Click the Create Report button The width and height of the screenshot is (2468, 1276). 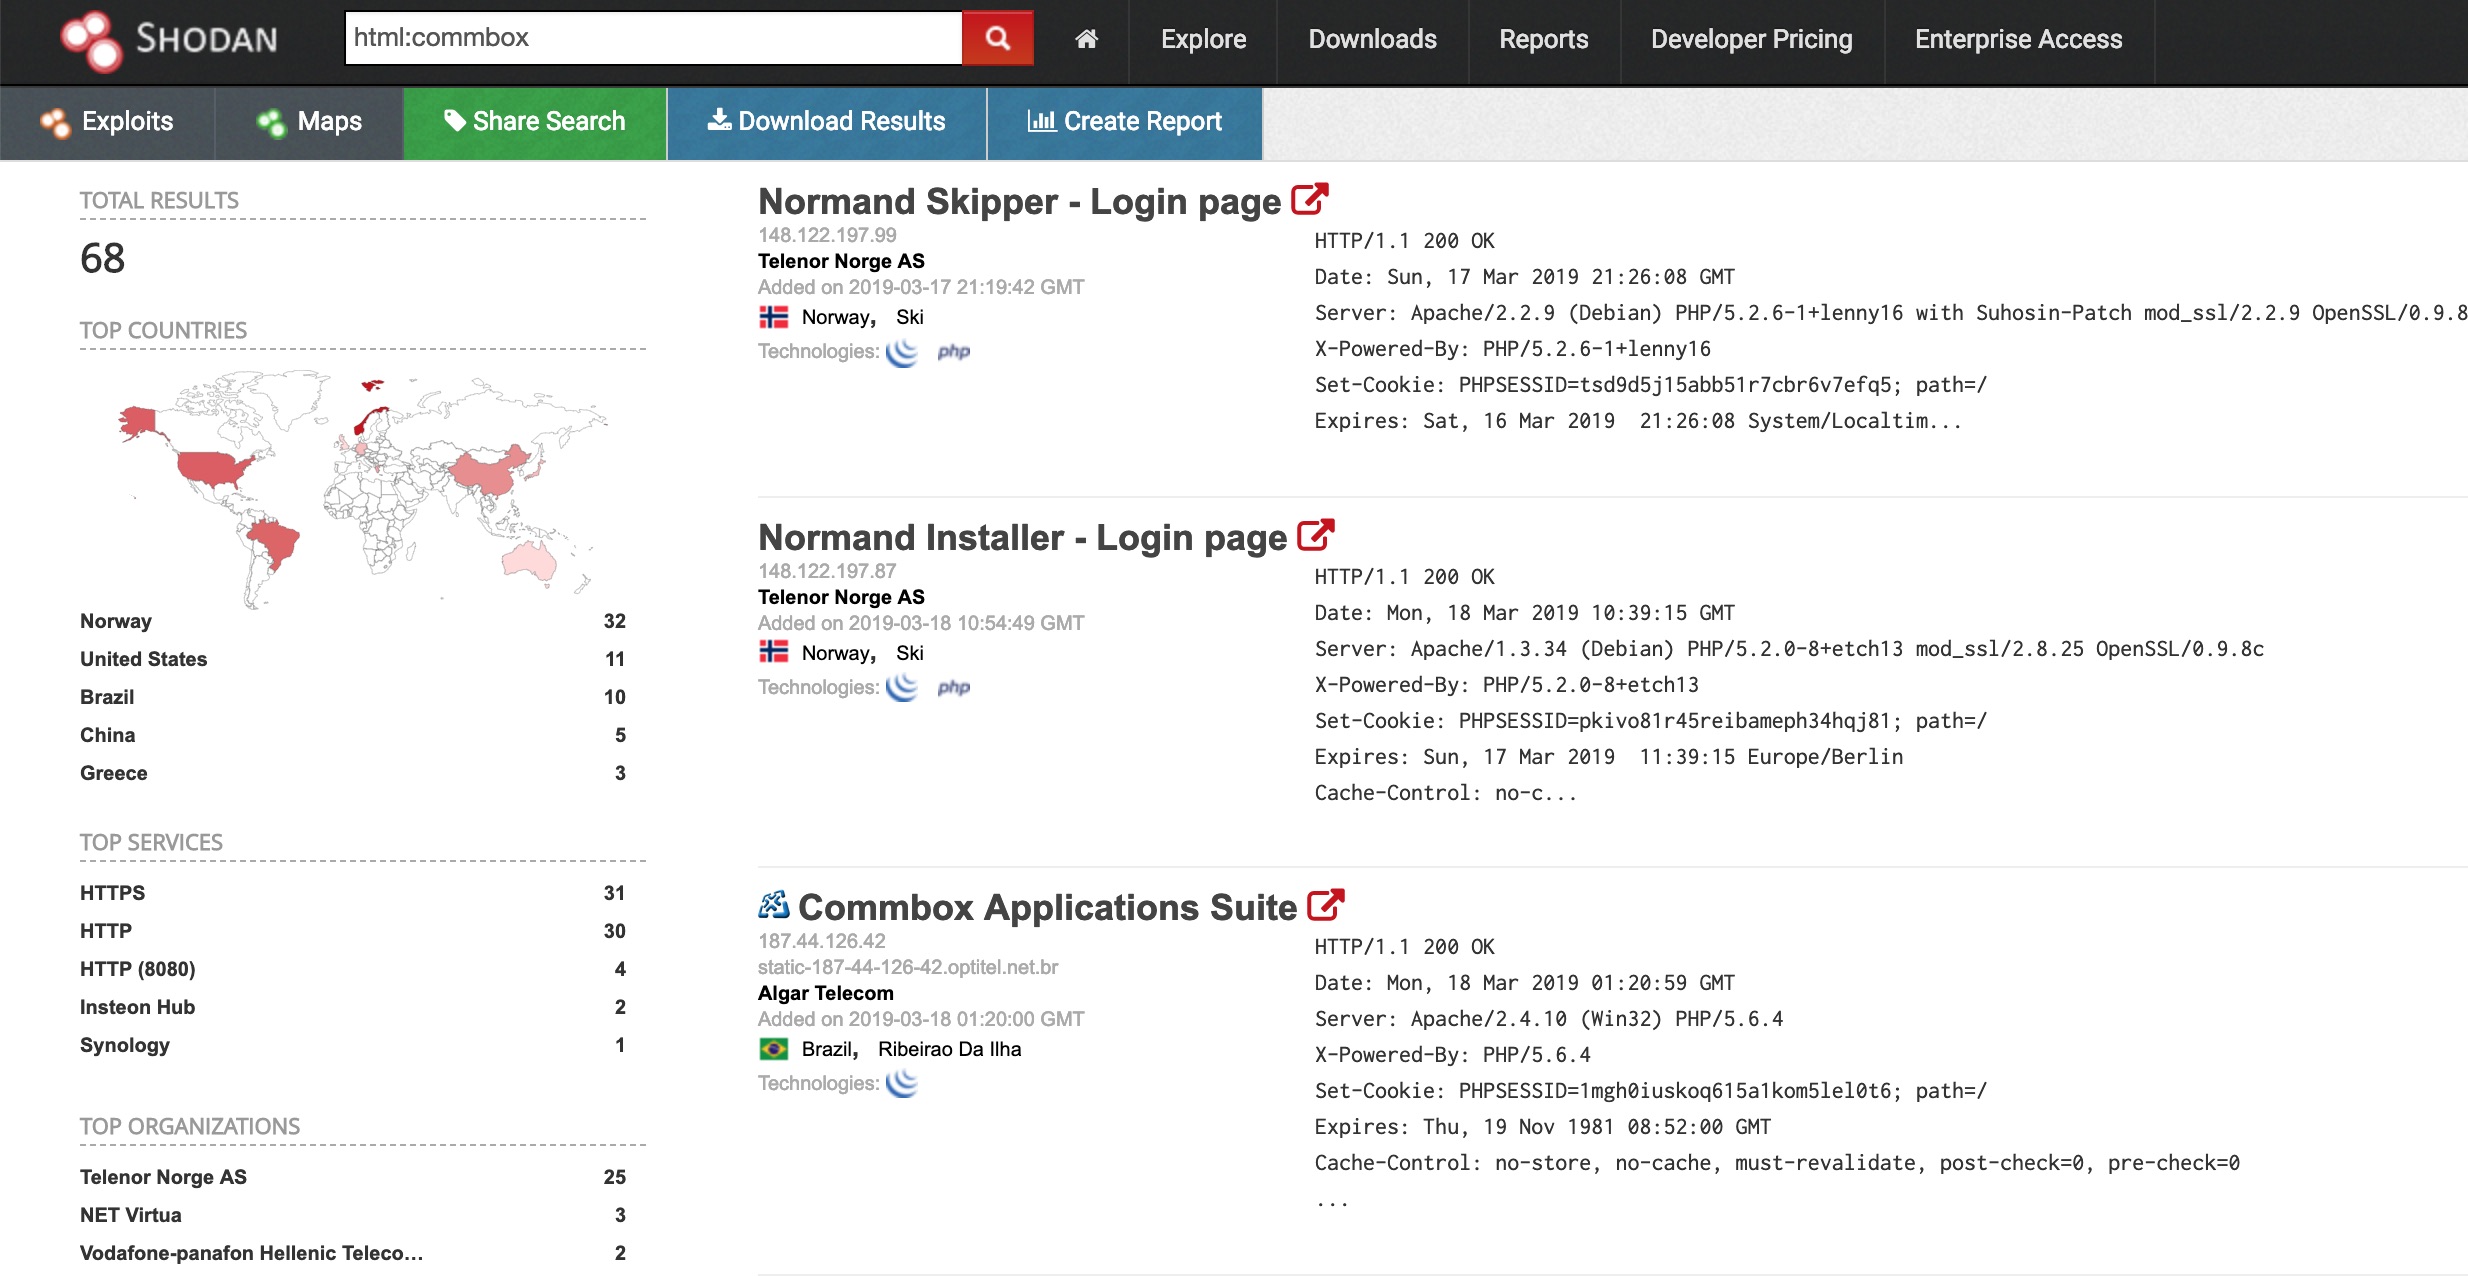1125,123
